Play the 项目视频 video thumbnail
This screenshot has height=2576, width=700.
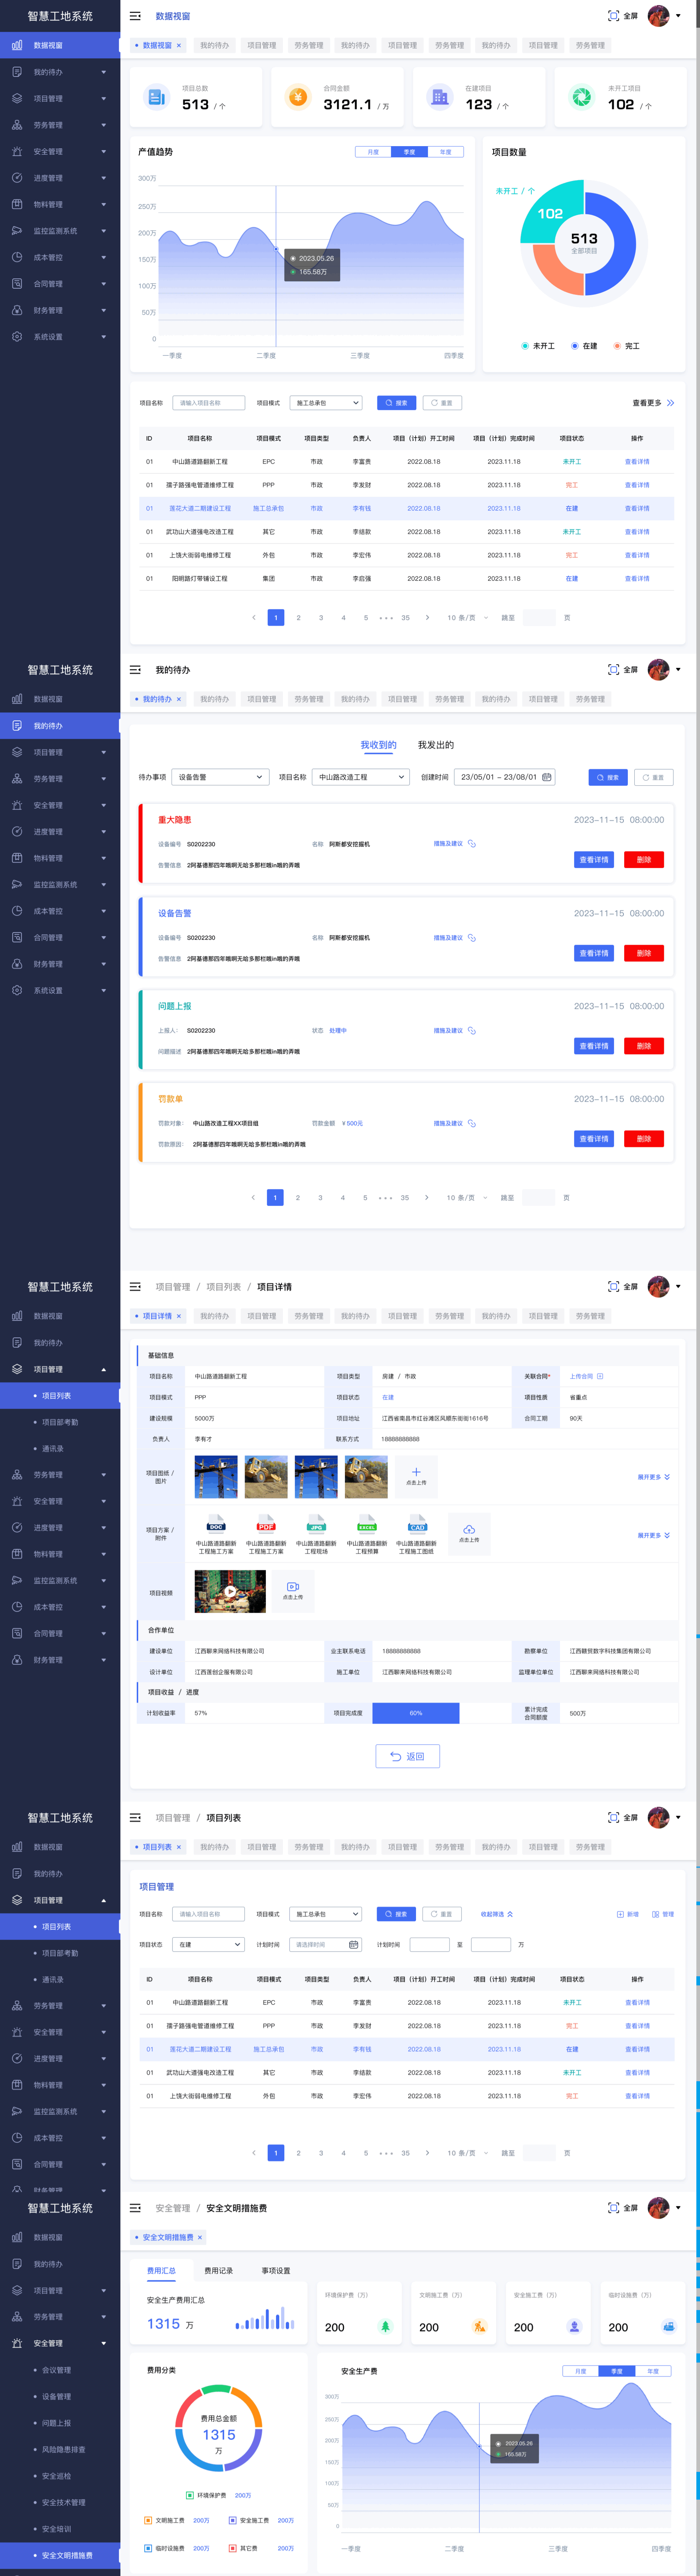pyautogui.click(x=230, y=1591)
